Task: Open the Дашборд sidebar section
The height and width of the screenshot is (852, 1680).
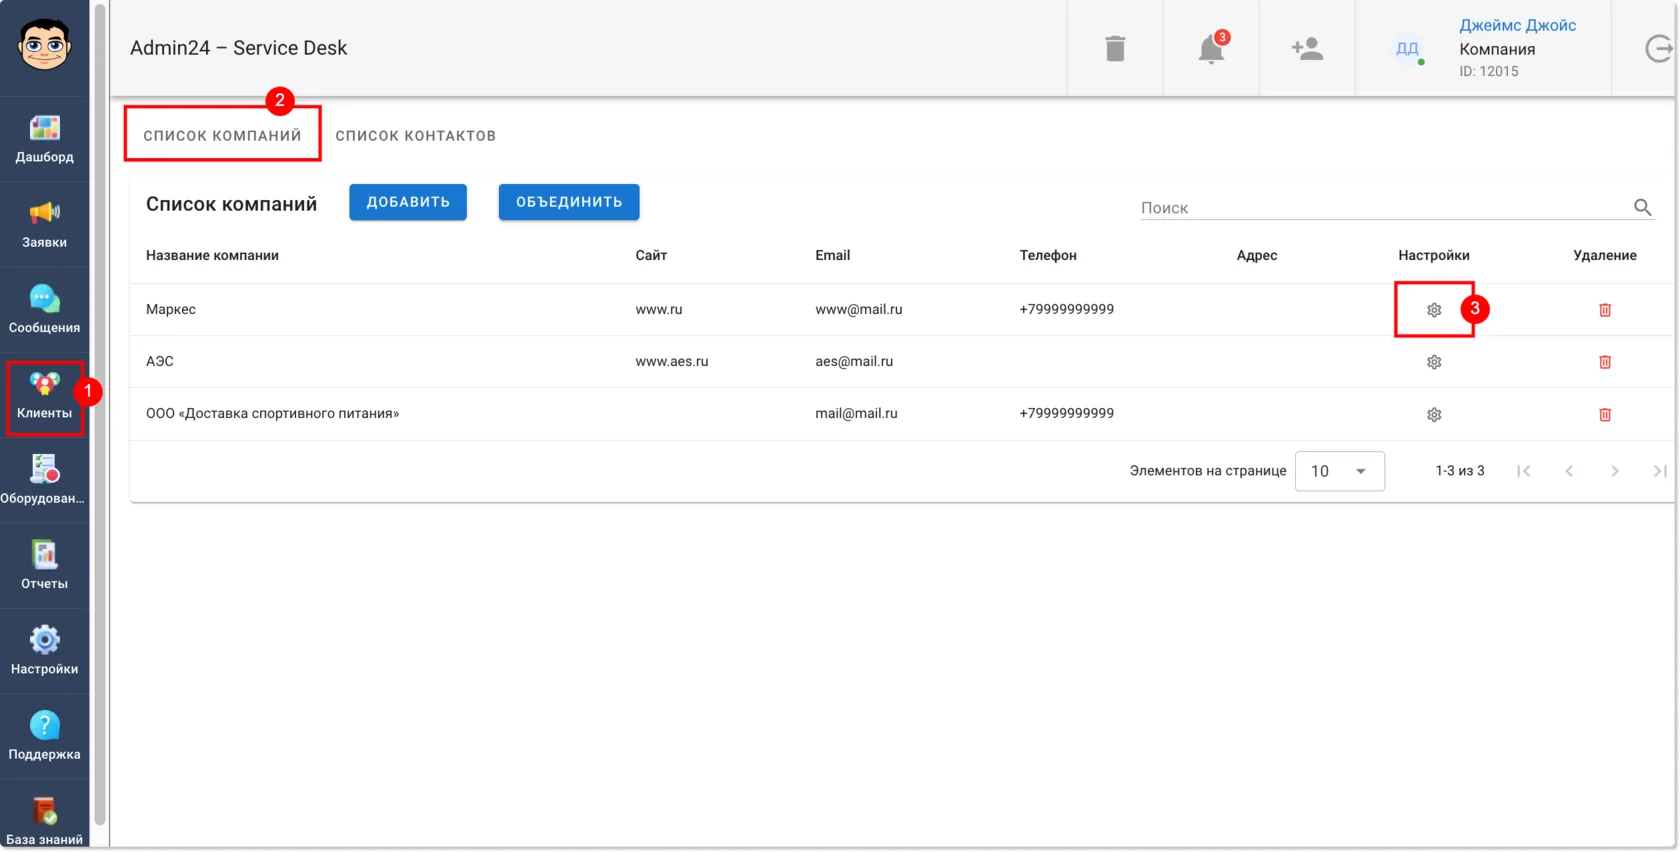Action: coord(44,139)
